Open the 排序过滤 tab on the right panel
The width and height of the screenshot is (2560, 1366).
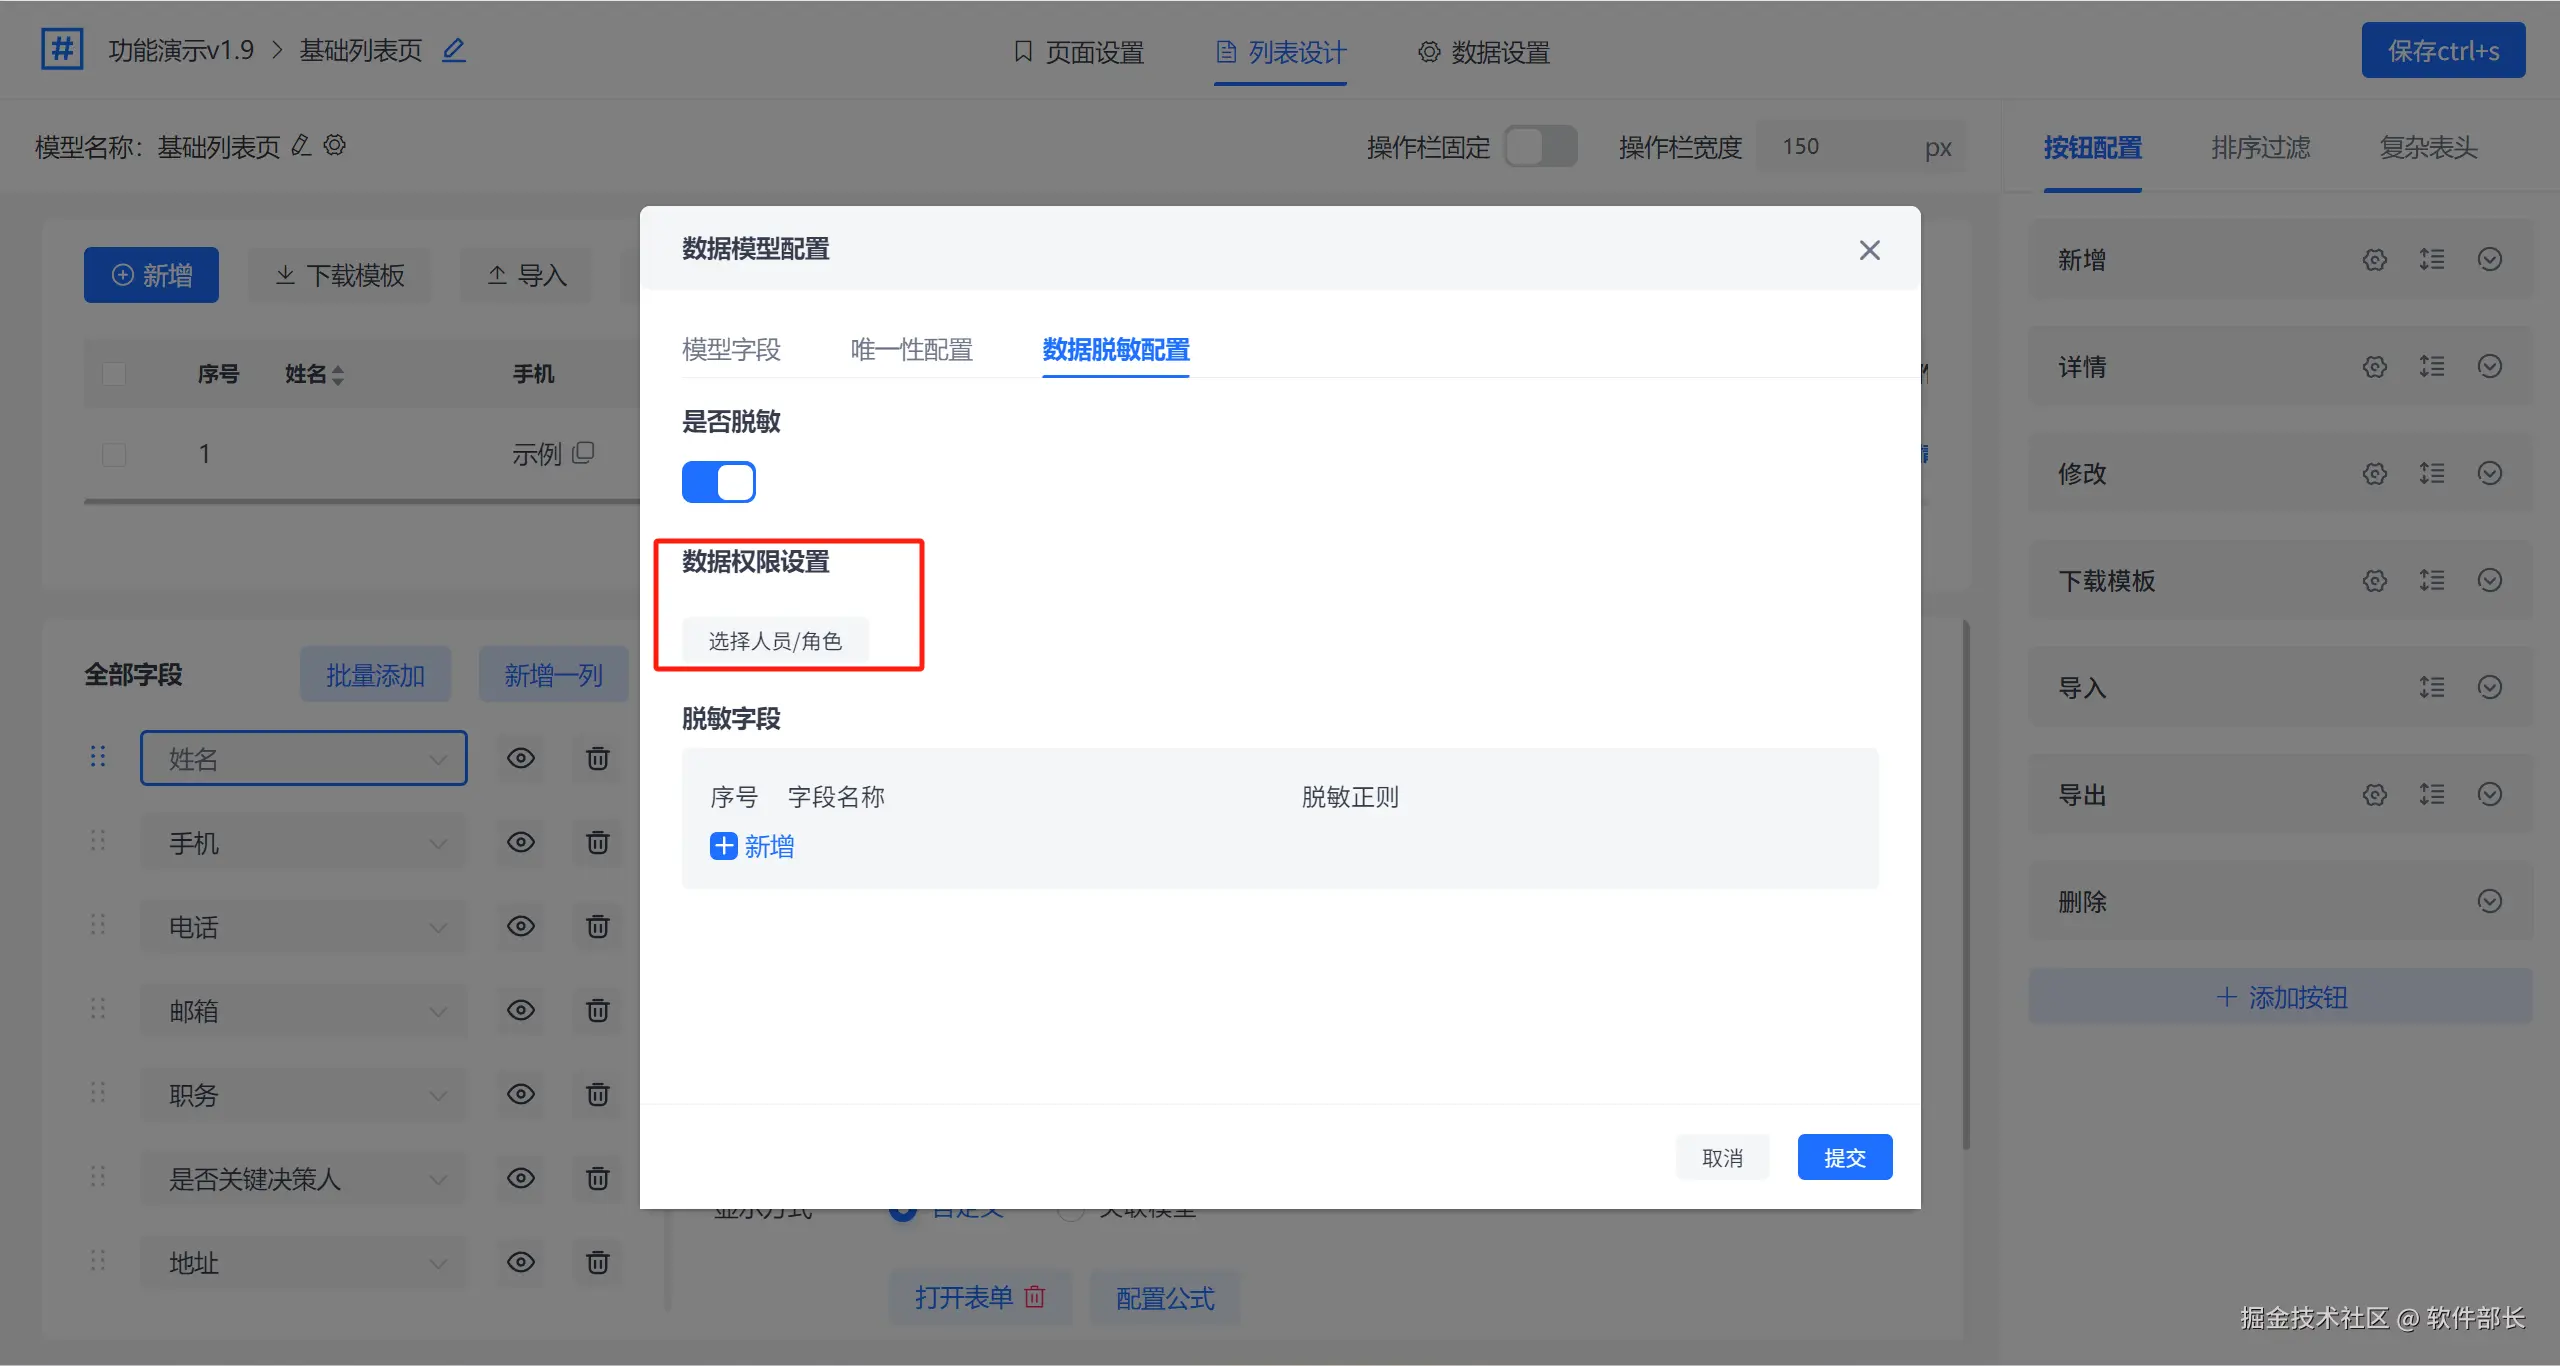click(2260, 148)
